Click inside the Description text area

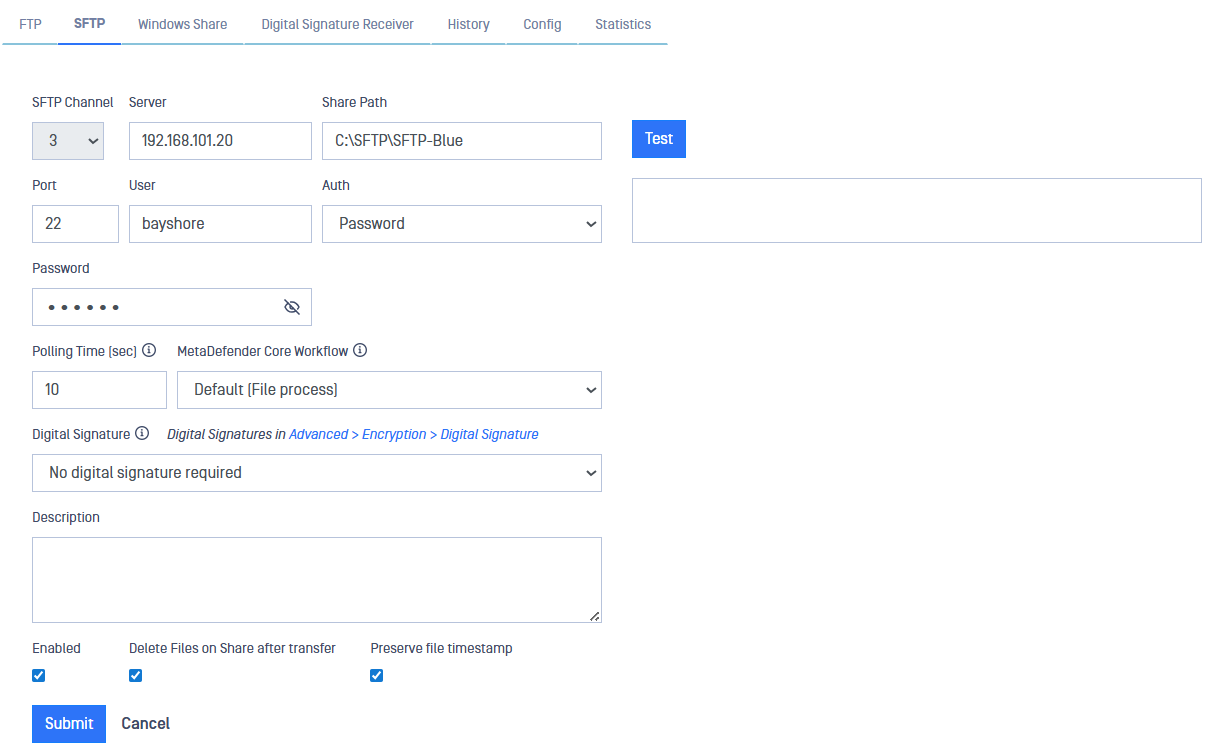click(x=316, y=580)
